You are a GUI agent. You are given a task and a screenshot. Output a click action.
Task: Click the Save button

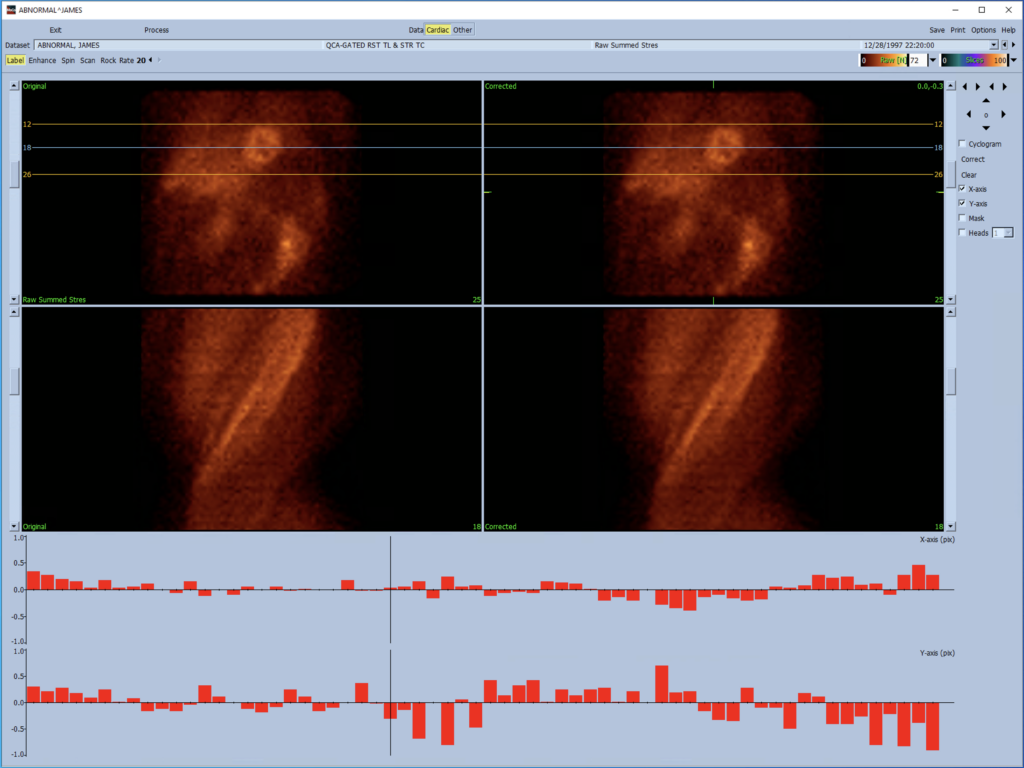[937, 30]
